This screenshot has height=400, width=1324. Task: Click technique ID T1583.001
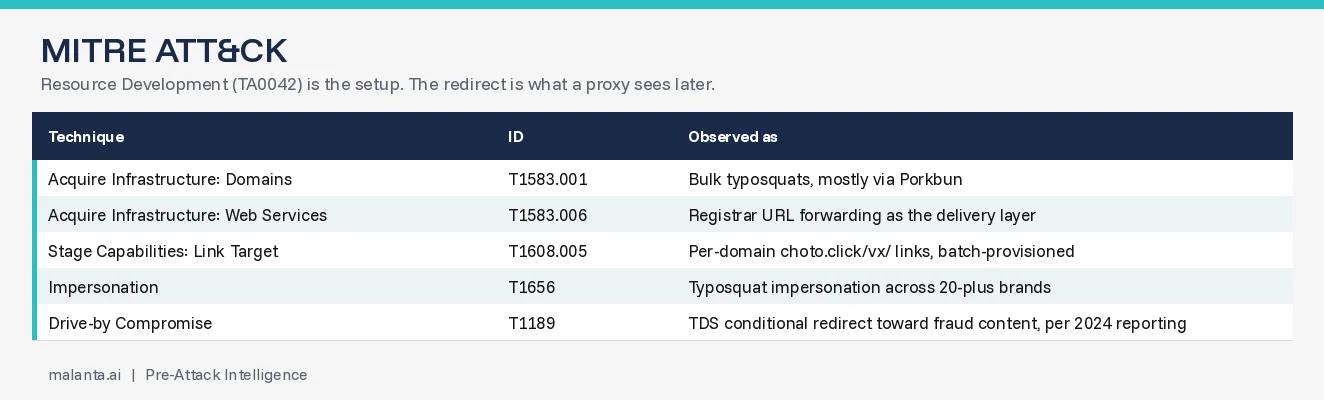pos(548,180)
